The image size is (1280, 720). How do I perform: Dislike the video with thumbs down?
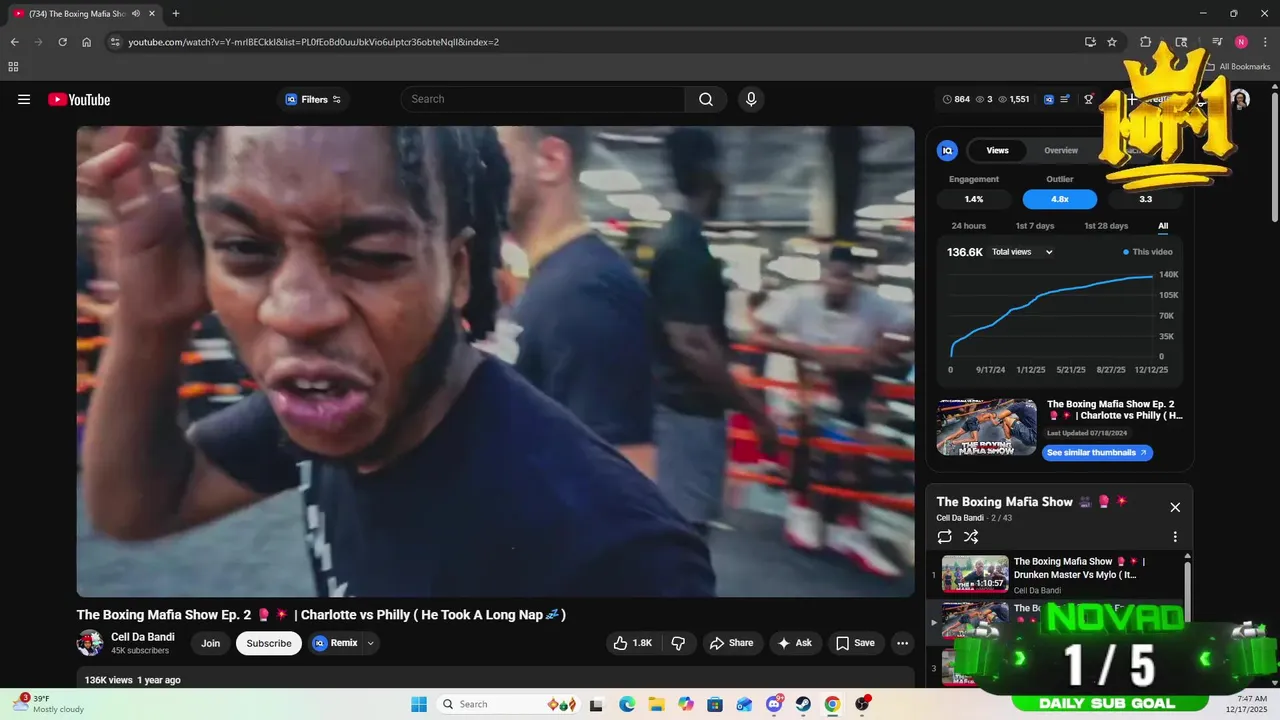pos(678,643)
